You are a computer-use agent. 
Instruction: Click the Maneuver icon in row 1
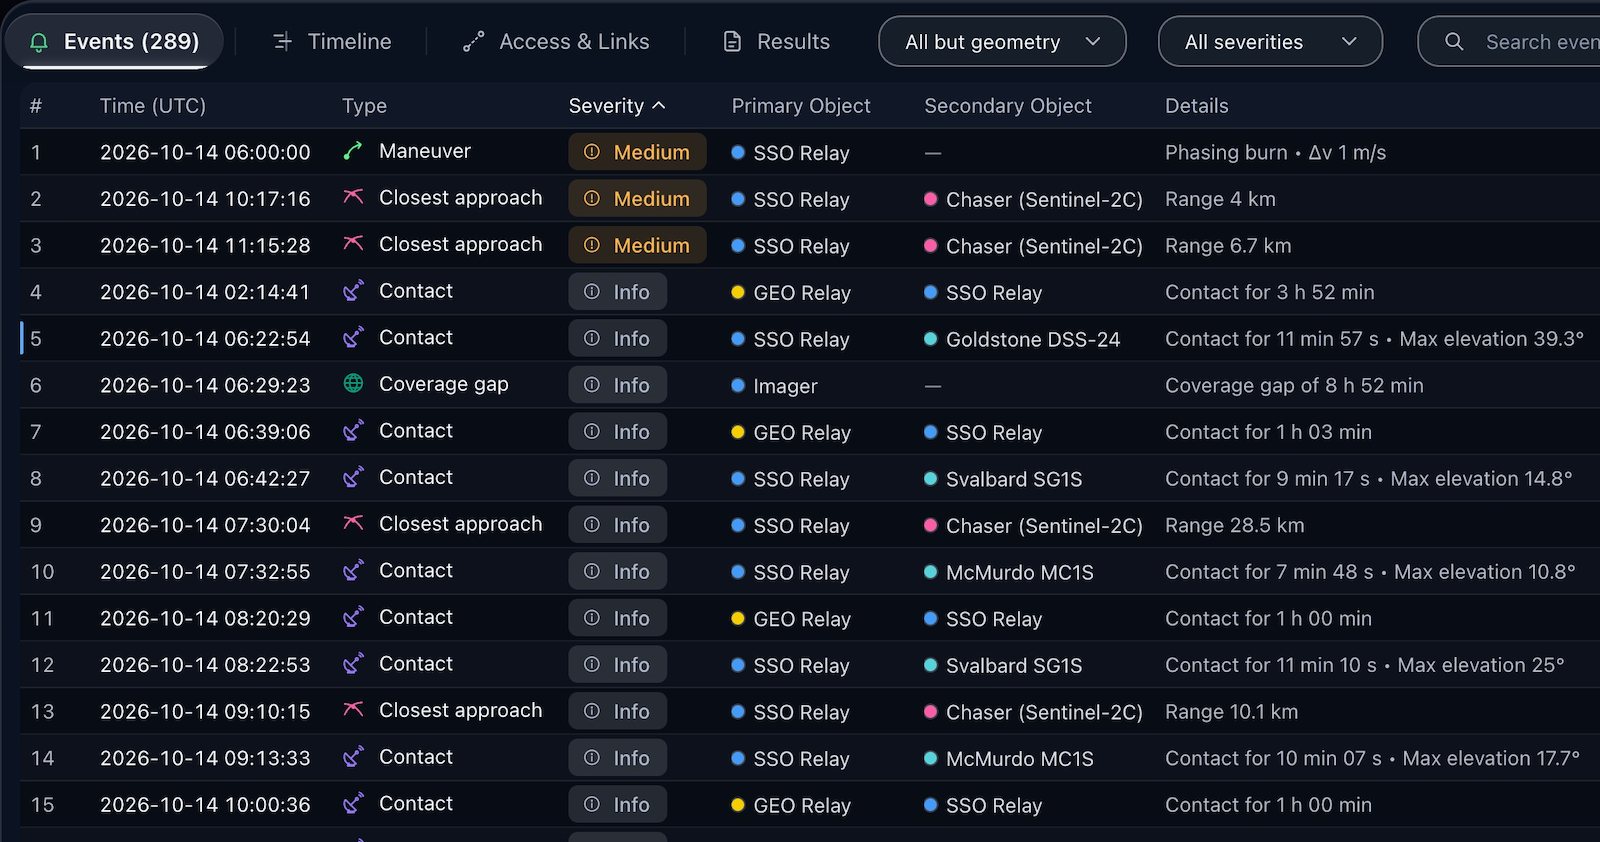pyautogui.click(x=353, y=151)
